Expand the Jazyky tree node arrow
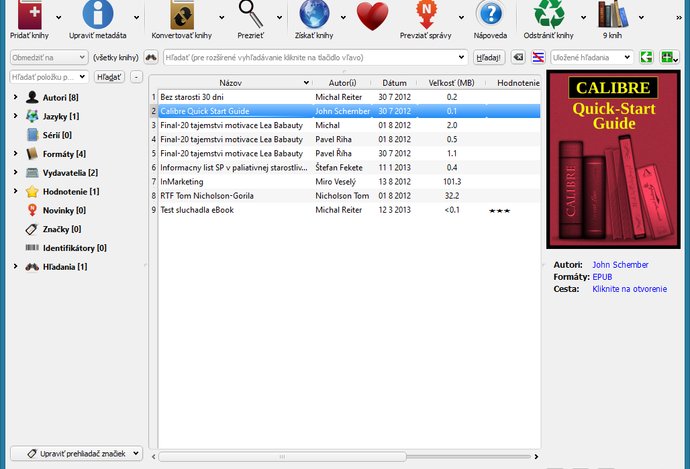 [x=15, y=116]
